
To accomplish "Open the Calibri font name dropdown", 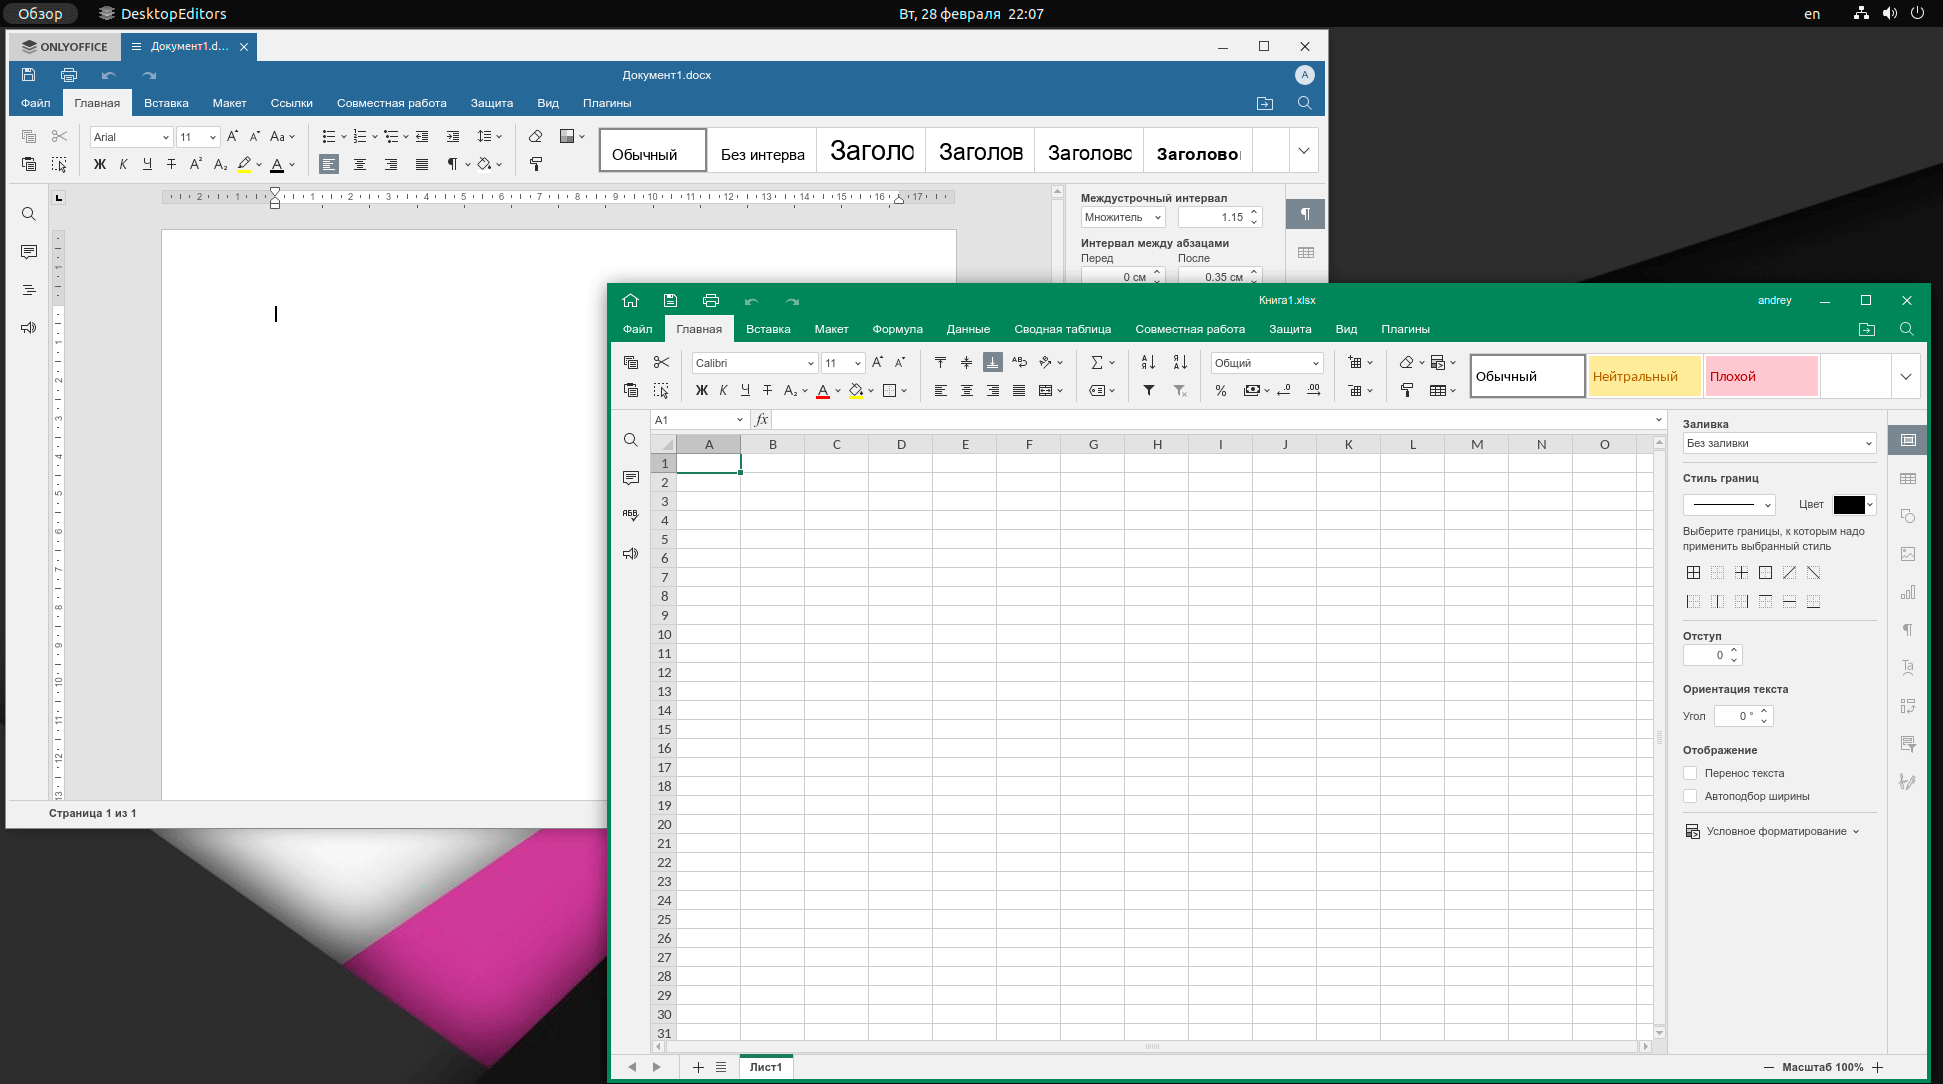I will [755, 363].
